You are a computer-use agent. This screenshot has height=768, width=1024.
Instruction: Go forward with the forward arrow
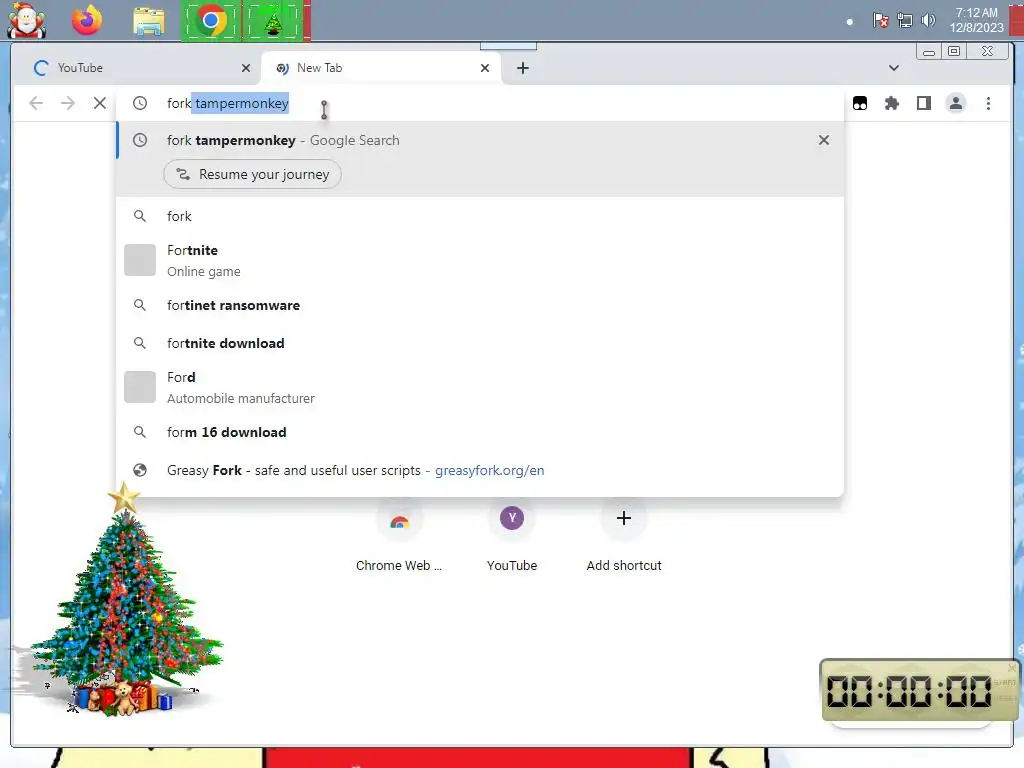click(68, 103)
